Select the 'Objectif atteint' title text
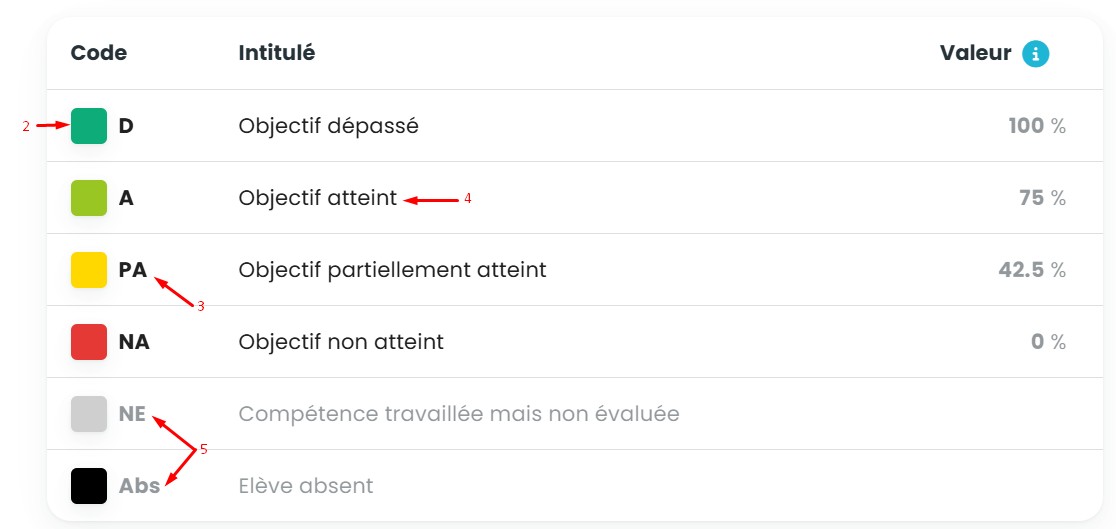 (x=317, y=198)
